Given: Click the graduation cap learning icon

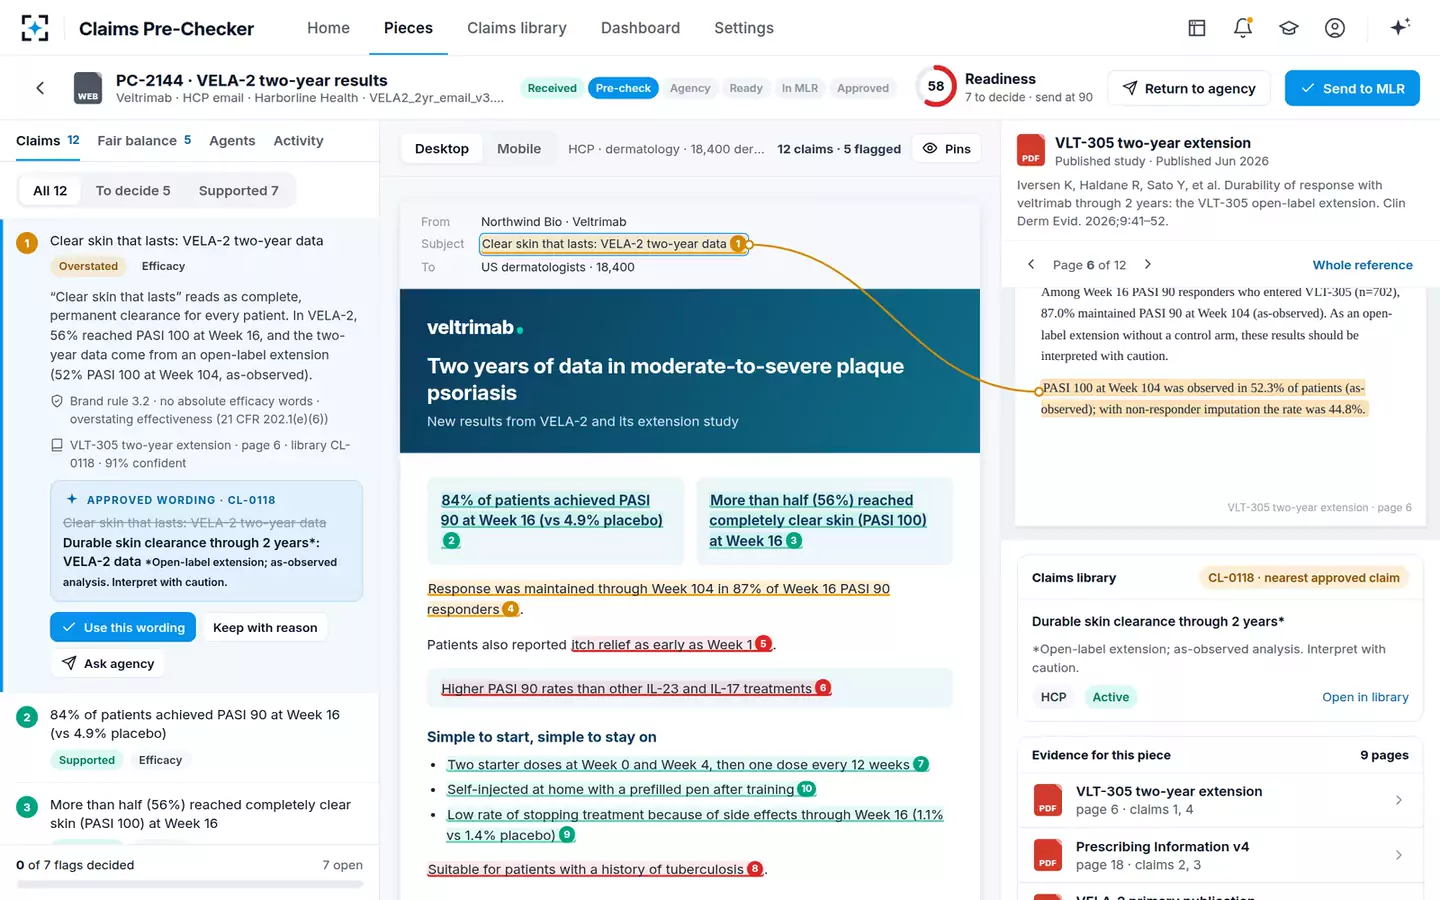Looking at the screenshot, I should point(1289,28).
